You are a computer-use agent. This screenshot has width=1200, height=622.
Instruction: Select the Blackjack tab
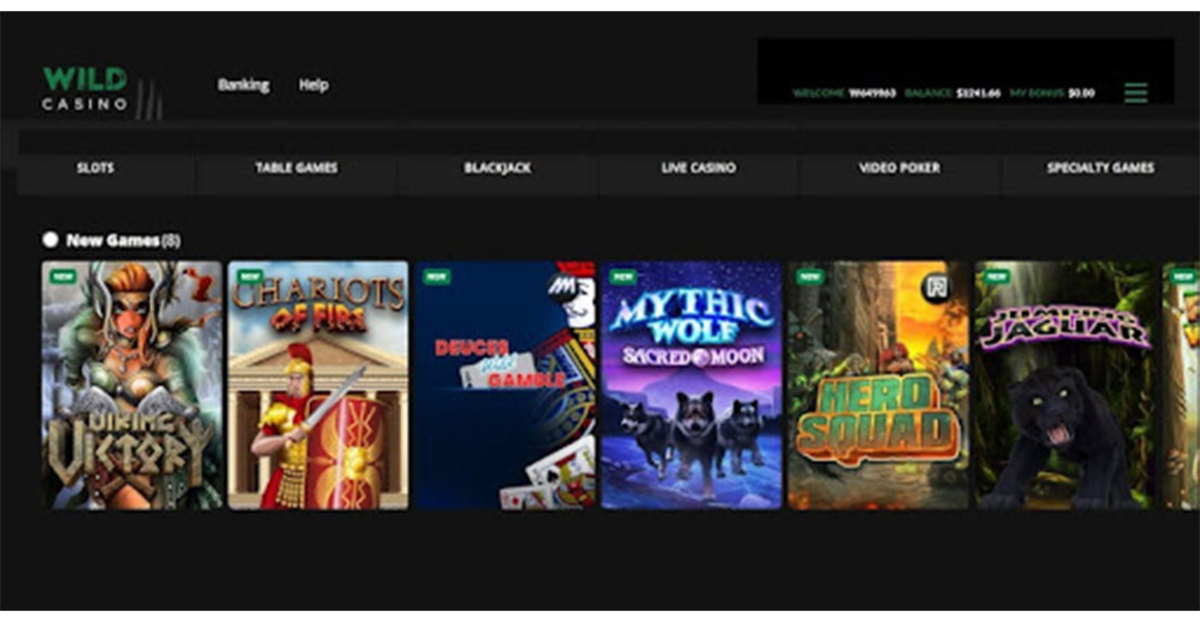(x=497, y=168)
